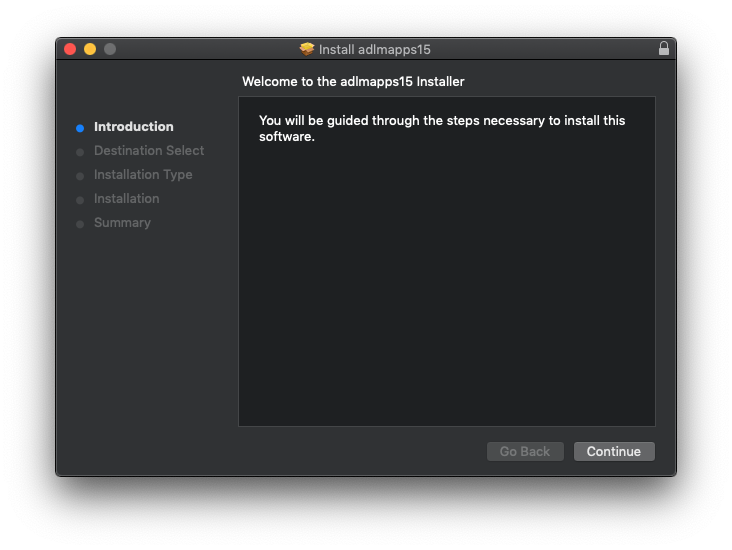Click the "Install adlmapps15" window title
This screenshot has height=550, width=732.
[374, 49]
